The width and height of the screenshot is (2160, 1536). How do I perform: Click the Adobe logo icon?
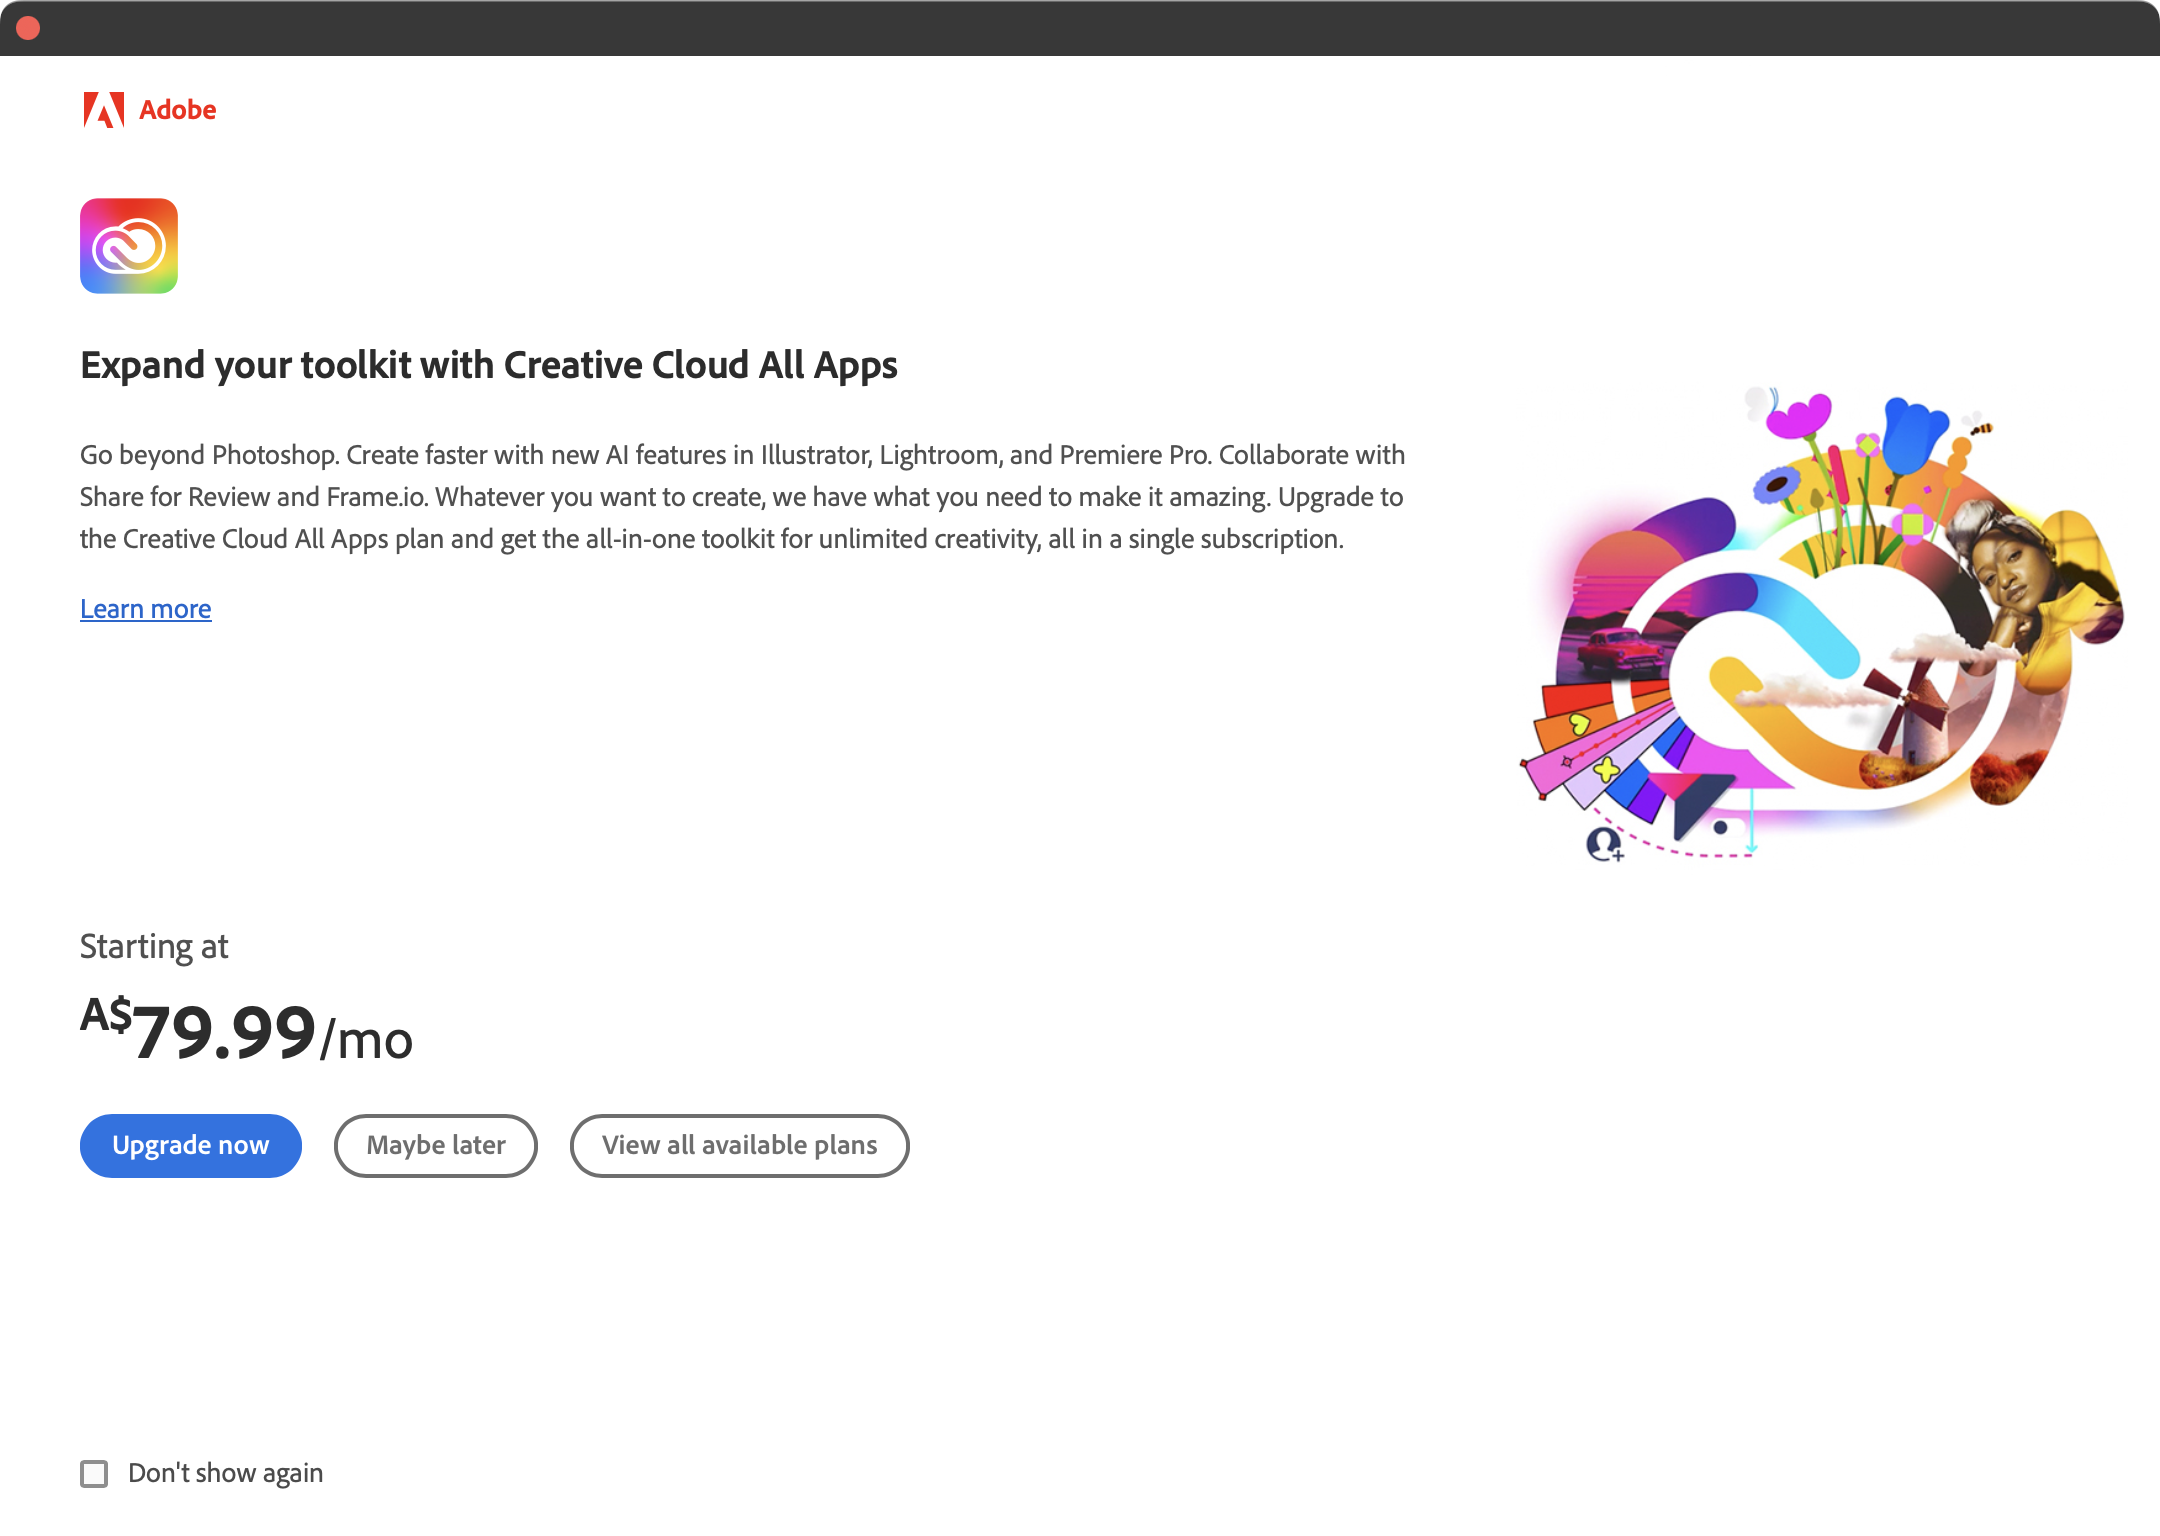104,110
